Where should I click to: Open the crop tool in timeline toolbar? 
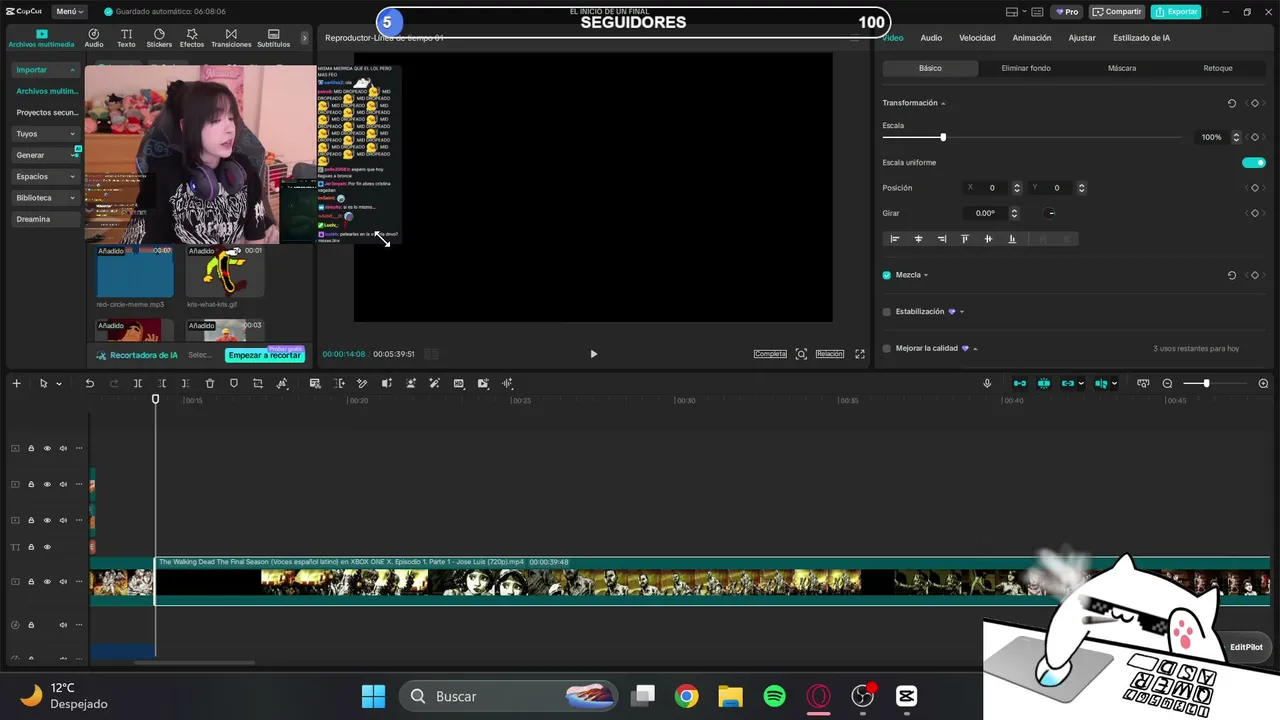pyautogui.click(x=258, y=384)
